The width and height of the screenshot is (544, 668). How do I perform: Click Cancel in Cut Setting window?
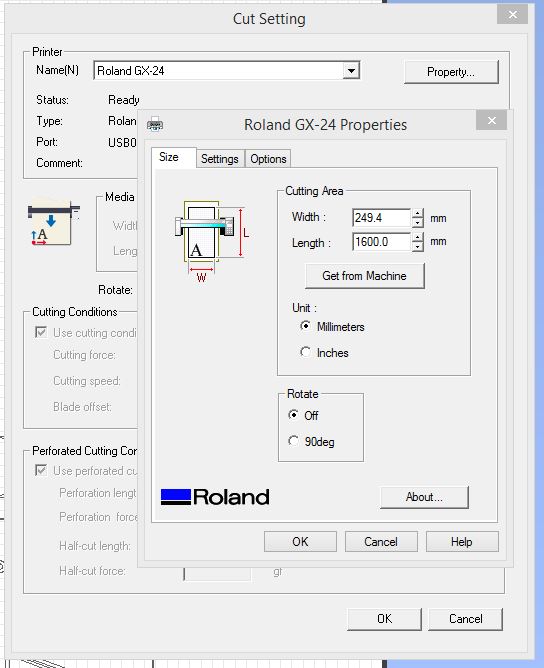465,619
